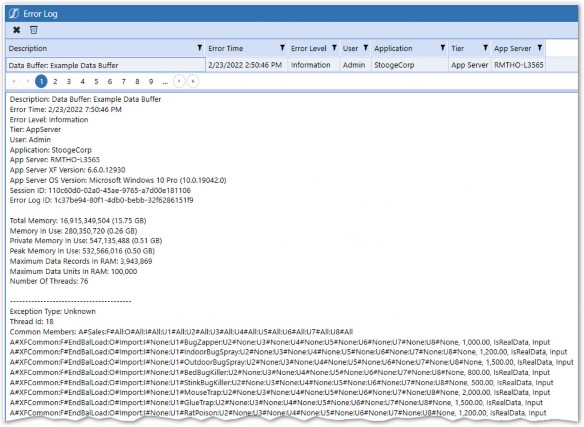The image size is (584, 427).
Task: Open the User column filter icon
Action: pyautogui.click(x=366, y=48)
